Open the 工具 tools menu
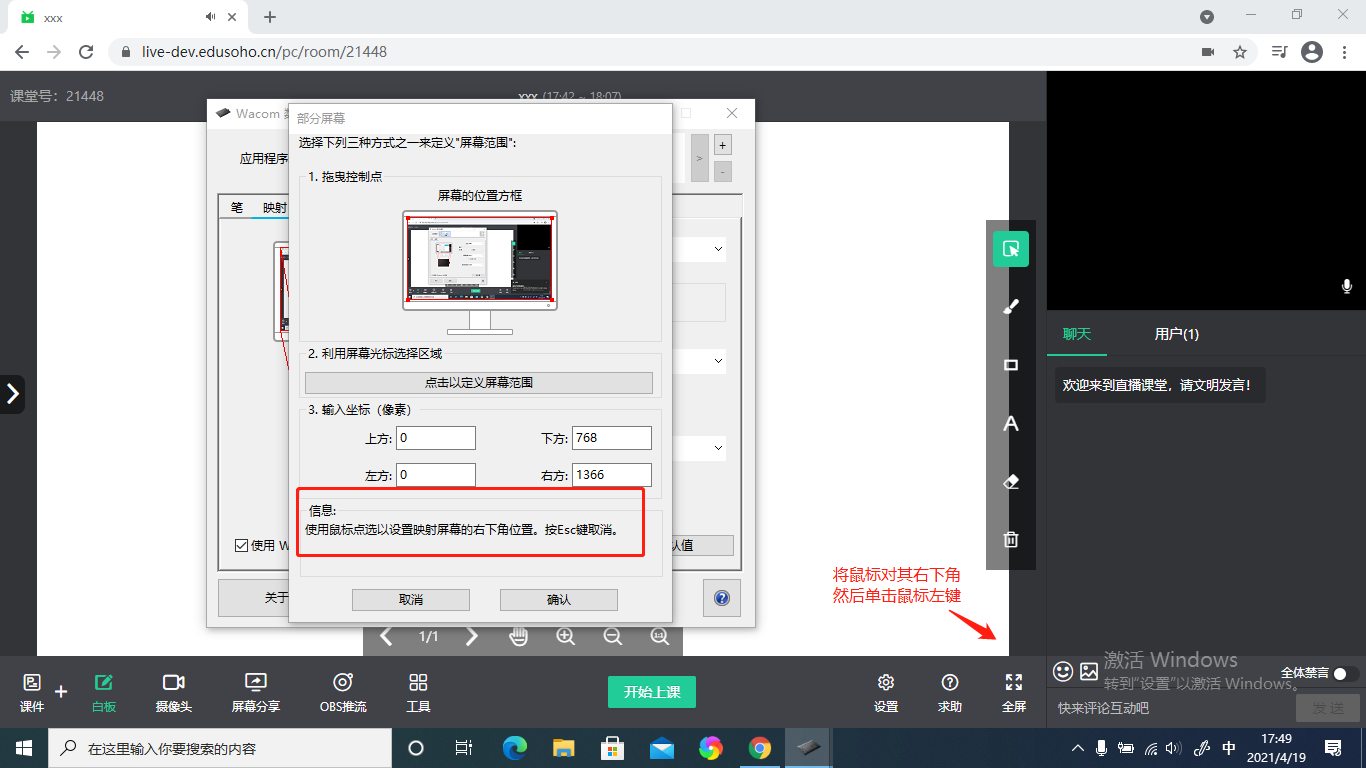The width and height of the screenshot is (1366, 768). pyautogui.click(x=418, y=692)
